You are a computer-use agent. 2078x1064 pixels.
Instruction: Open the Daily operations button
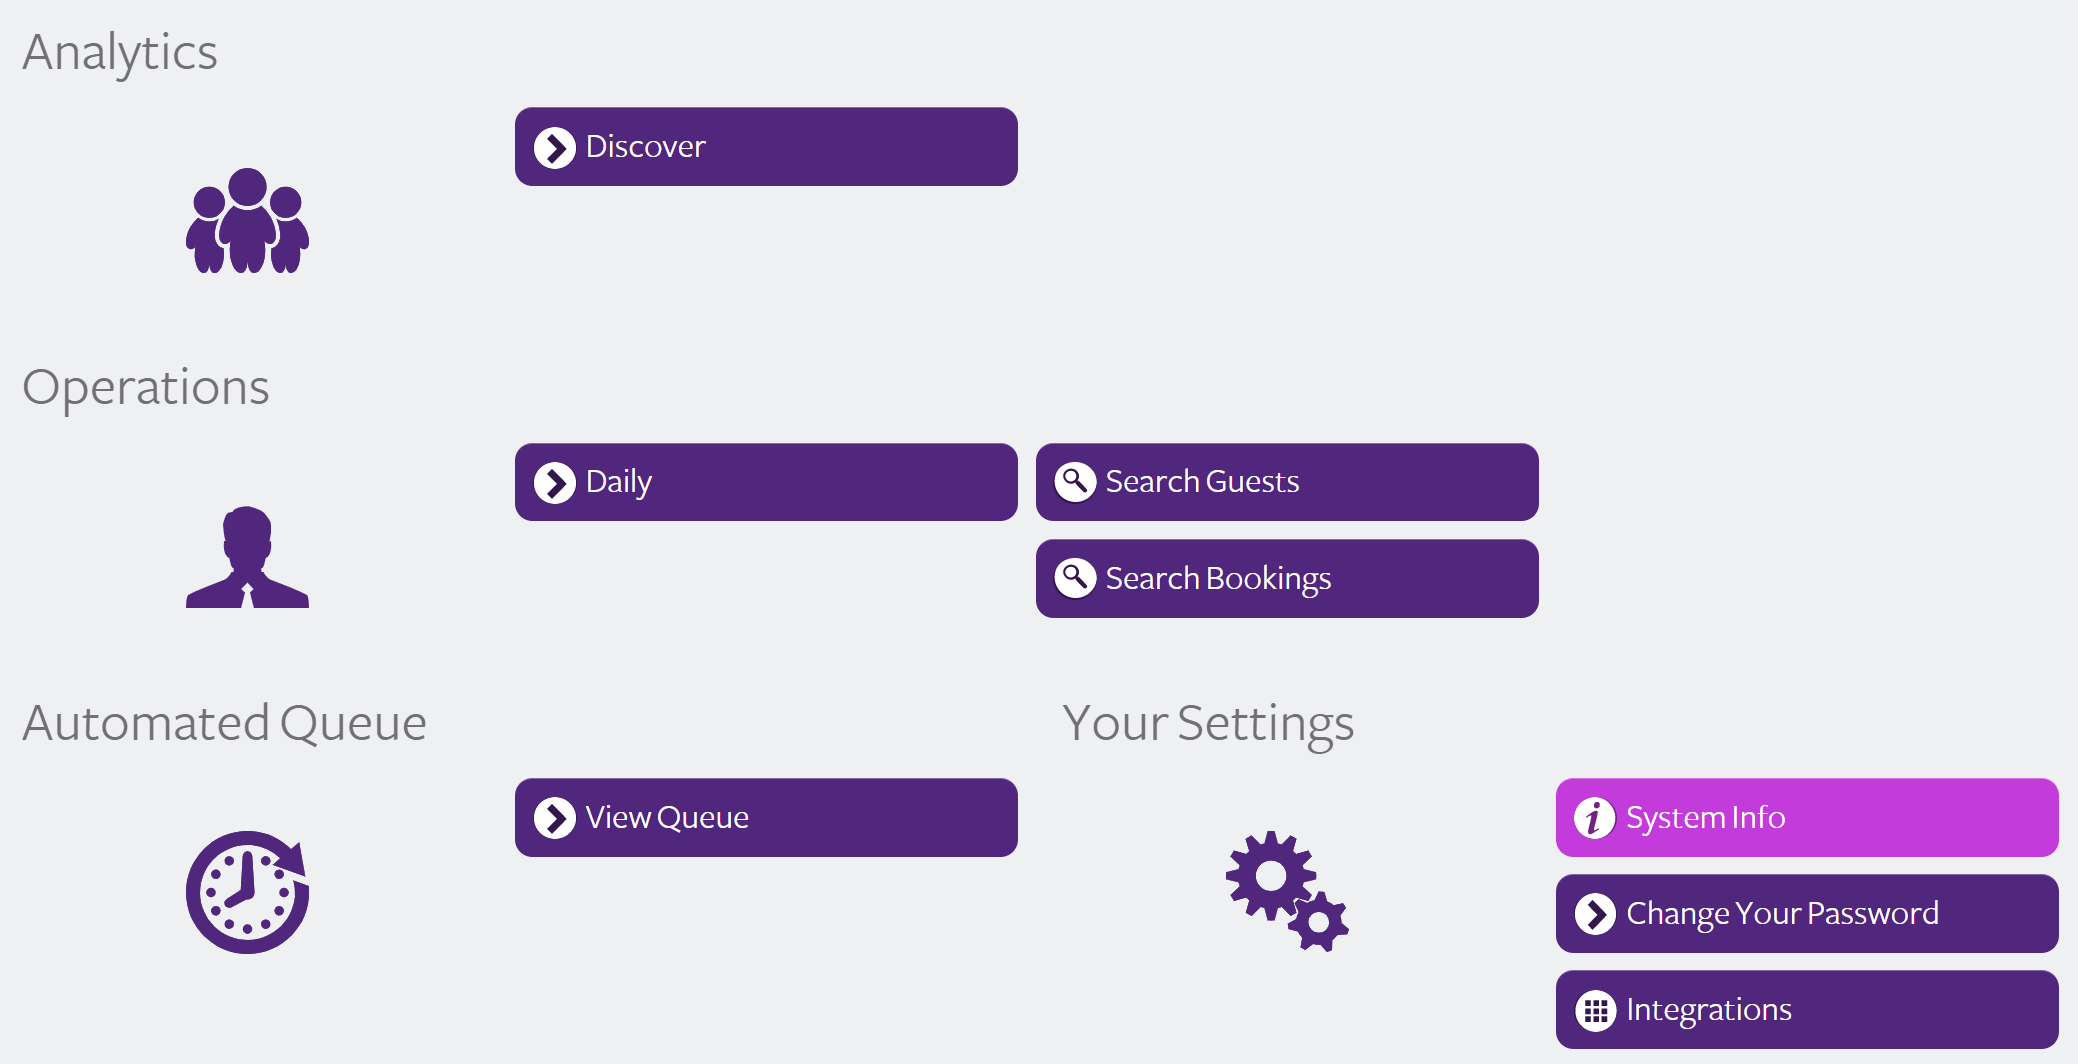pyautogui.click(x=766, y=482)
